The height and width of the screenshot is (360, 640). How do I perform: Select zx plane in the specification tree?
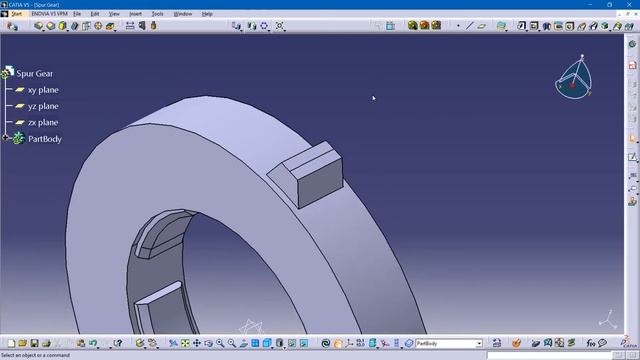tap(43, 122)
